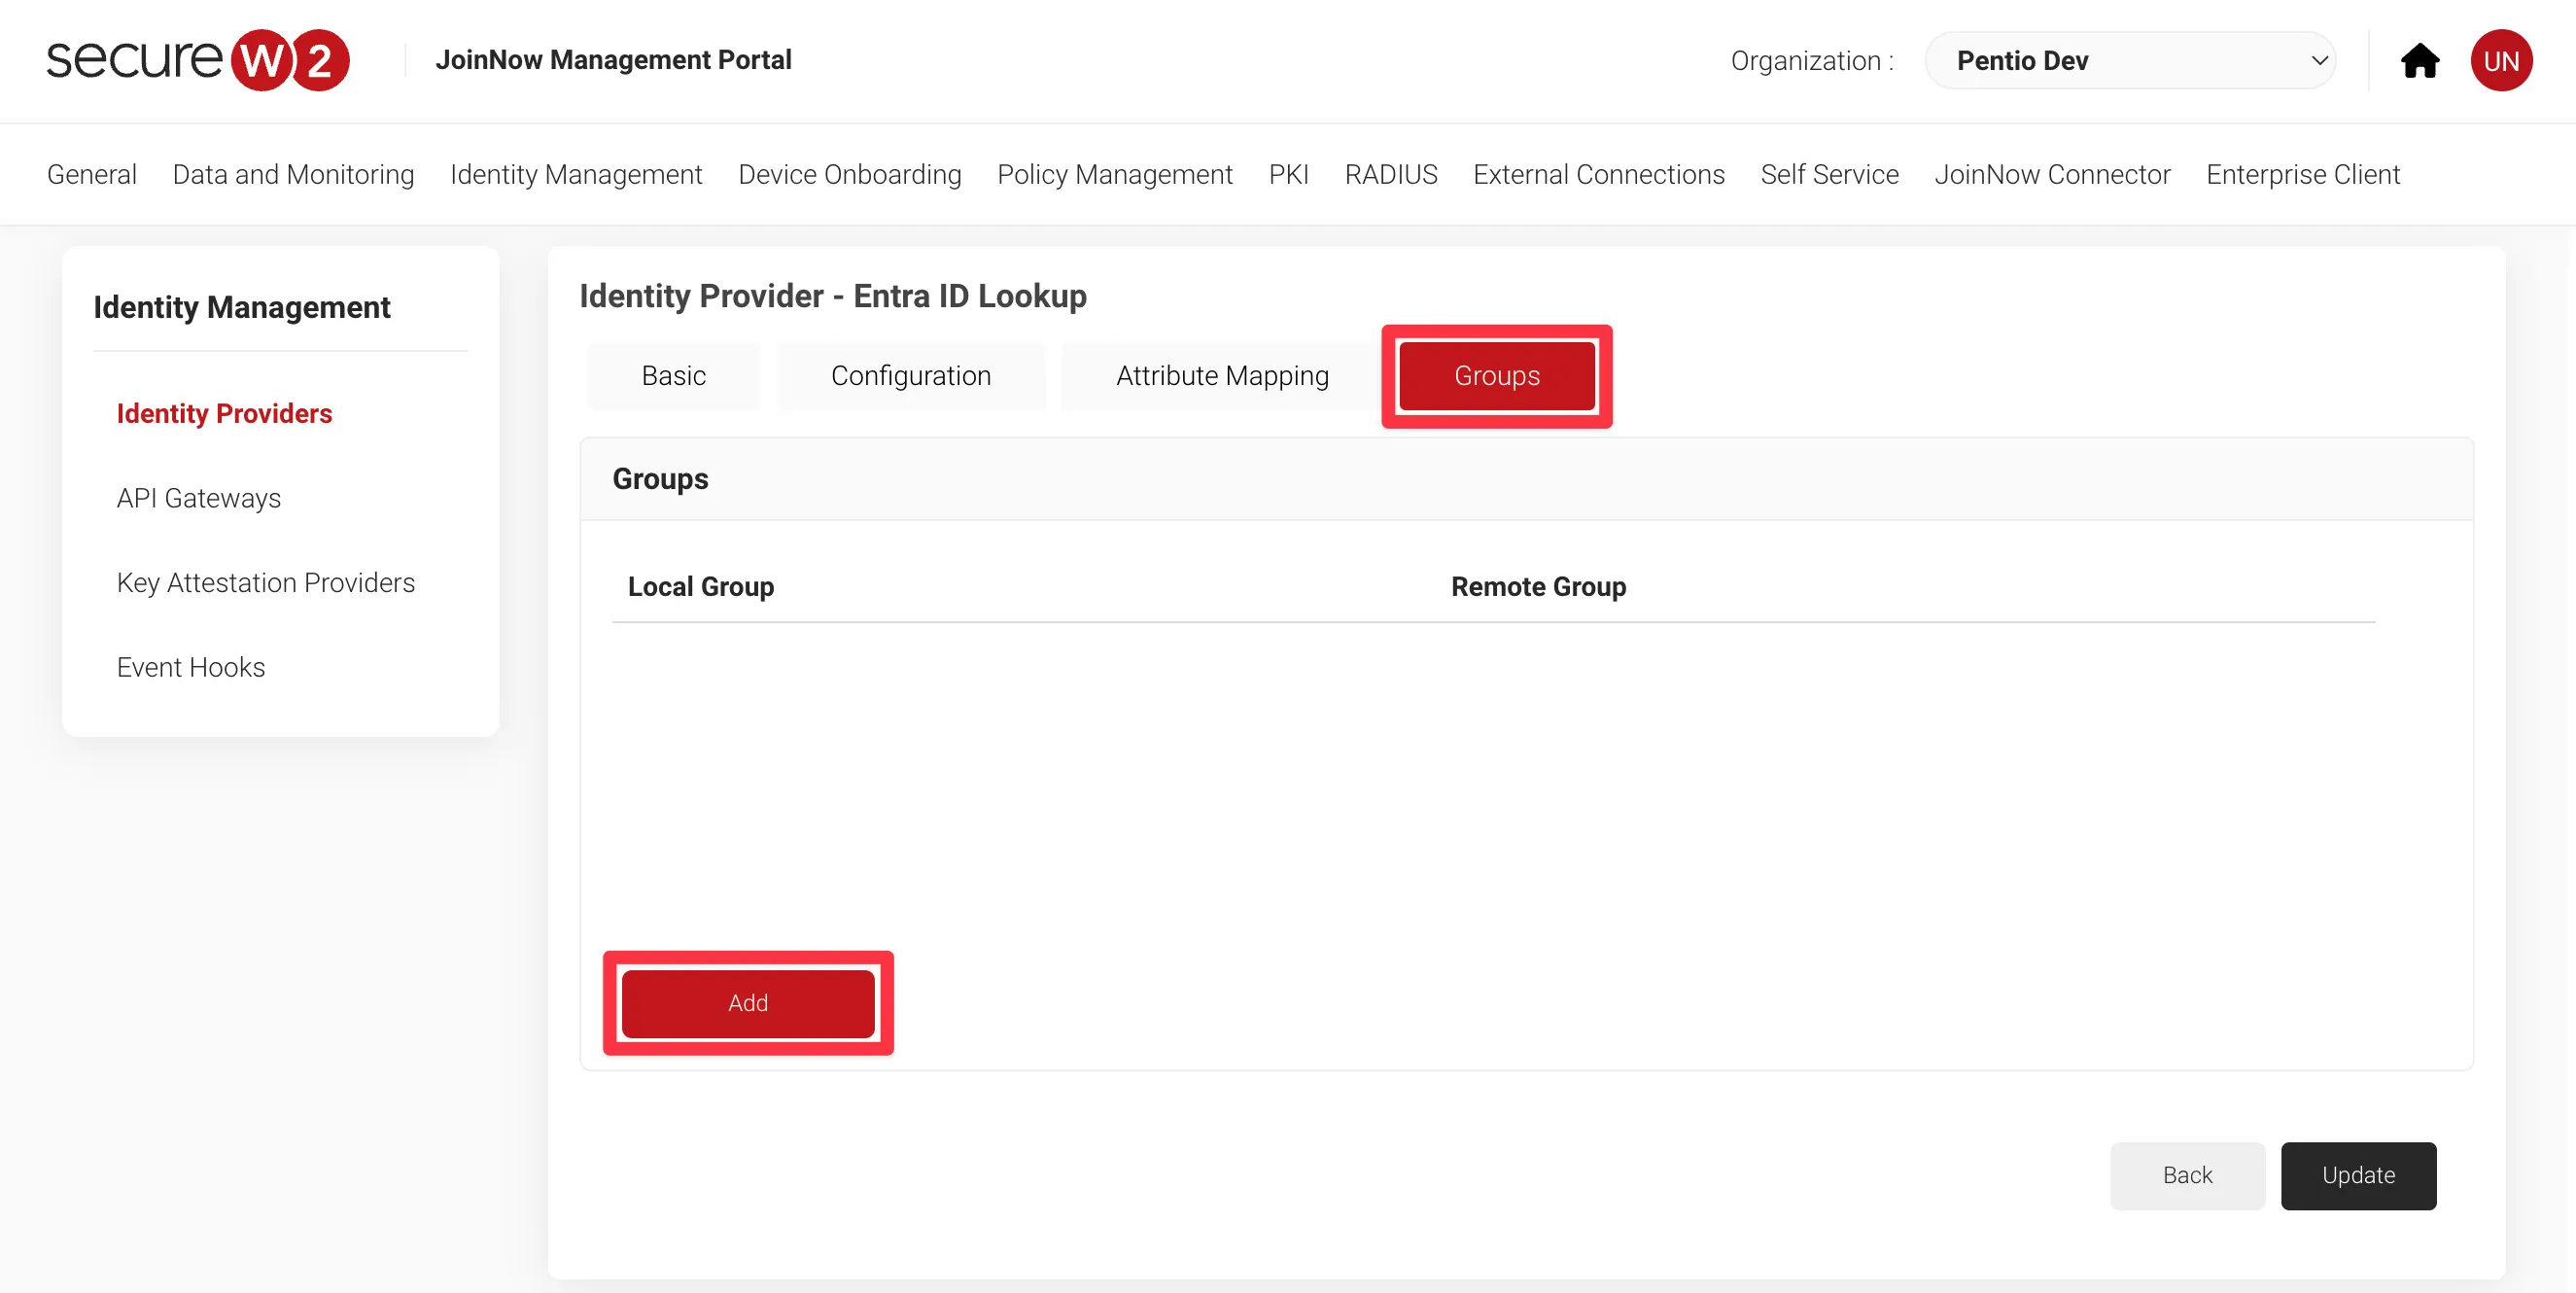Click the Update button
This screenshot has width=2576, height=1293.
(2357, 1175)
